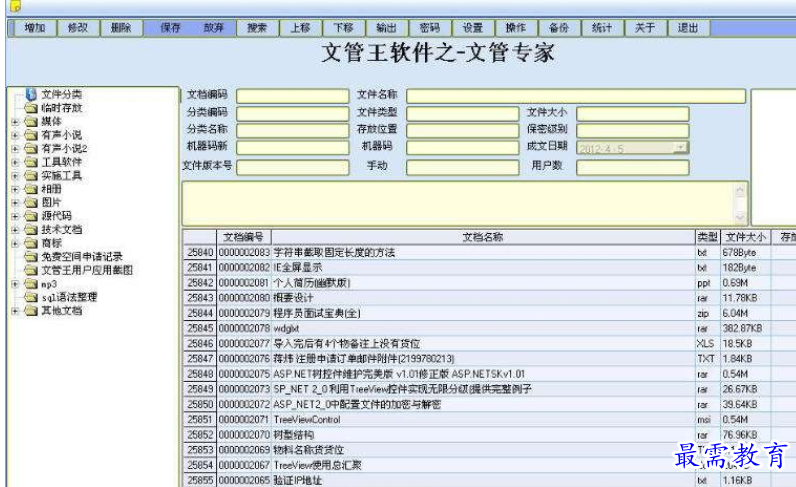Click the 存放位置 input field
The width and height of the screenshot is (796, 487).
pyautogui.click(x=462, y=131)
